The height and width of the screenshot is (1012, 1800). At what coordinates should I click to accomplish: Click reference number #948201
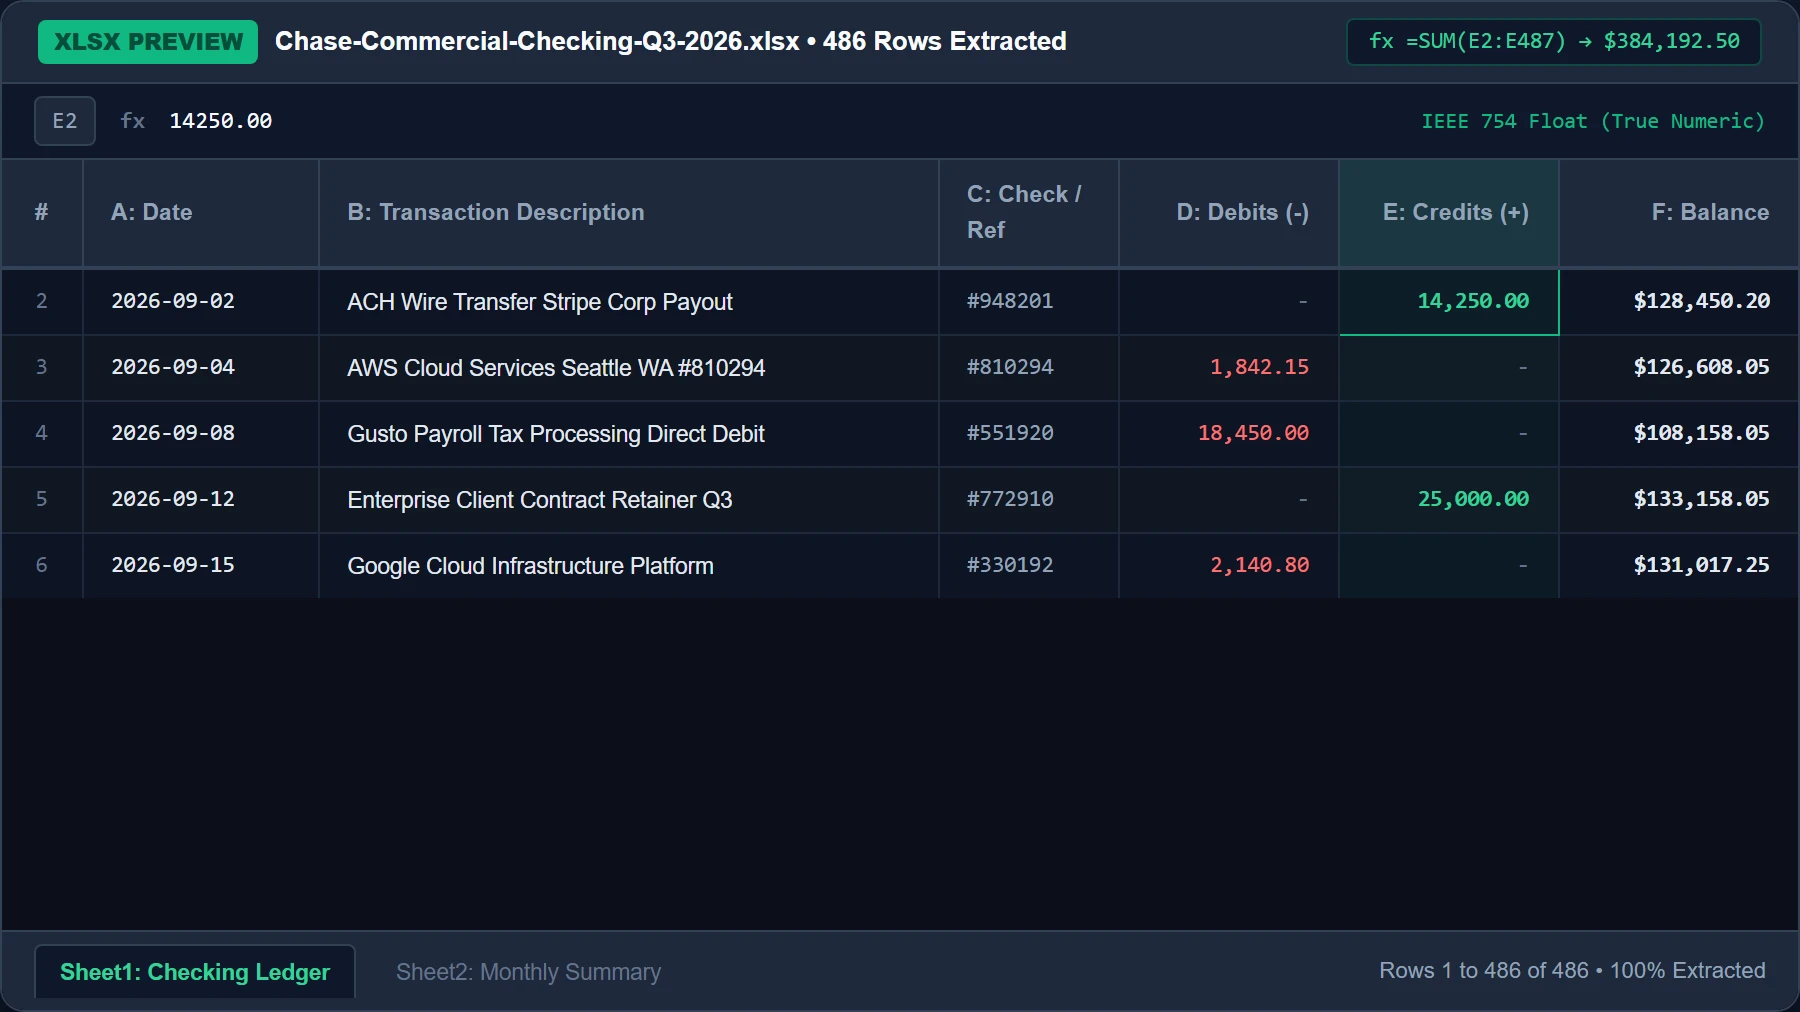1010,301
